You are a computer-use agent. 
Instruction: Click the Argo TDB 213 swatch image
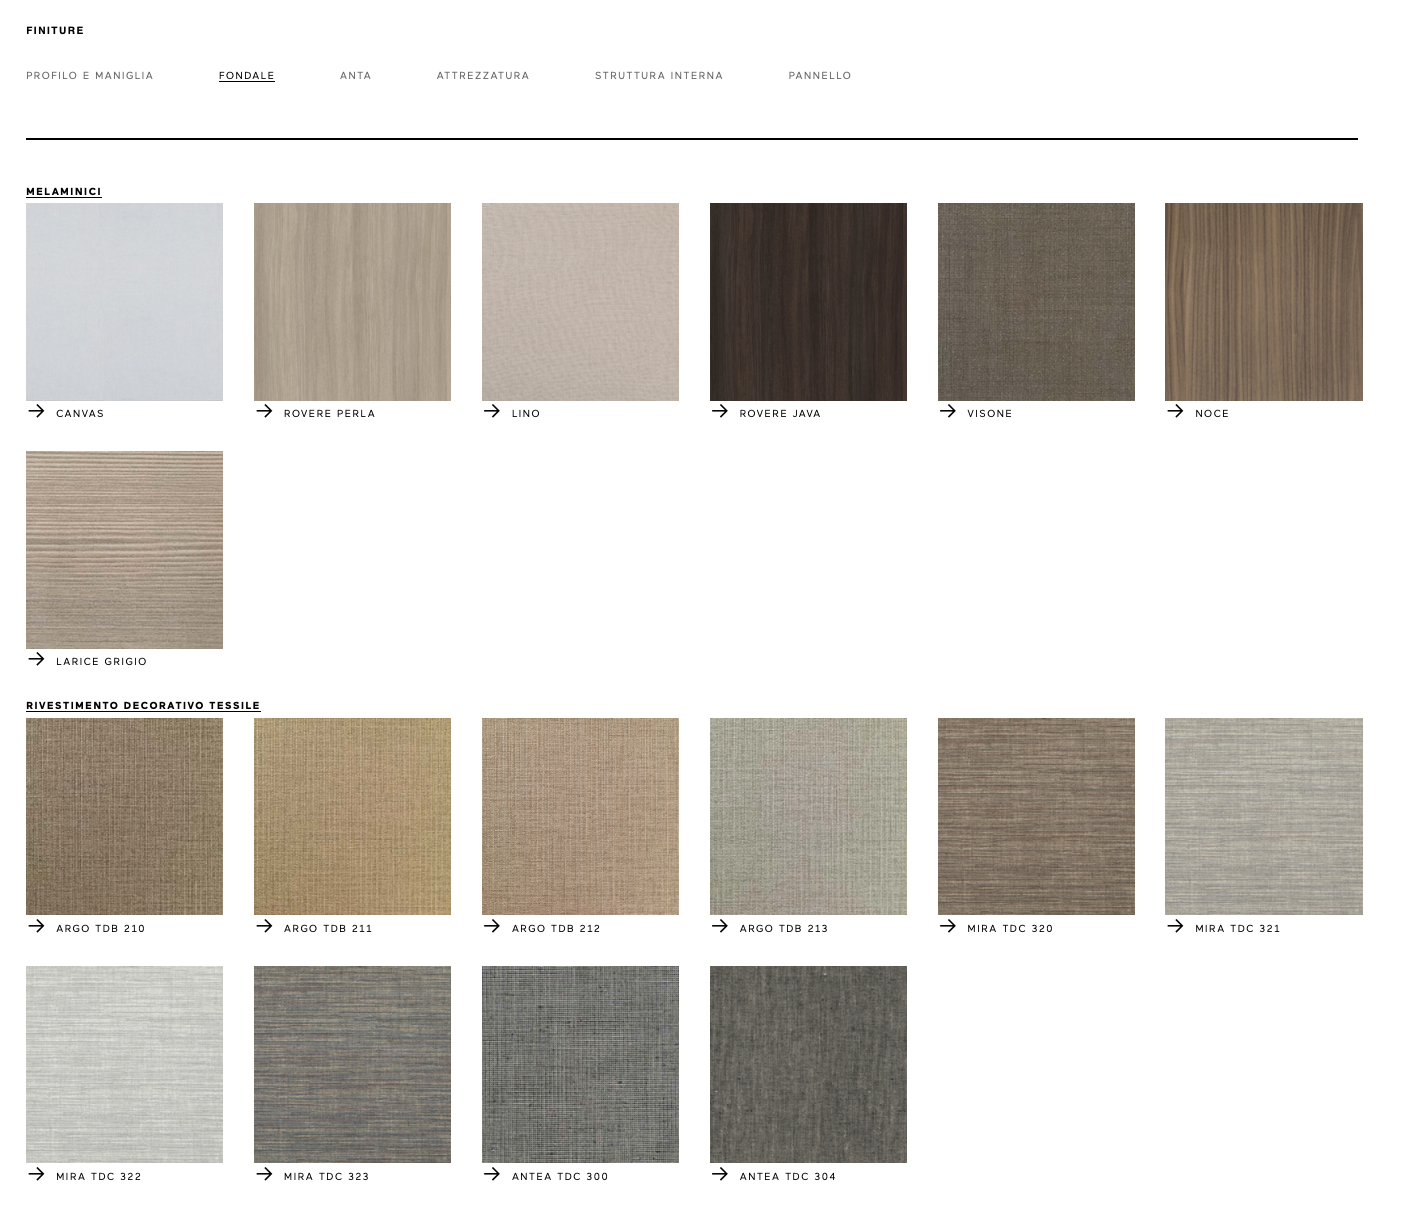[808, 816]
